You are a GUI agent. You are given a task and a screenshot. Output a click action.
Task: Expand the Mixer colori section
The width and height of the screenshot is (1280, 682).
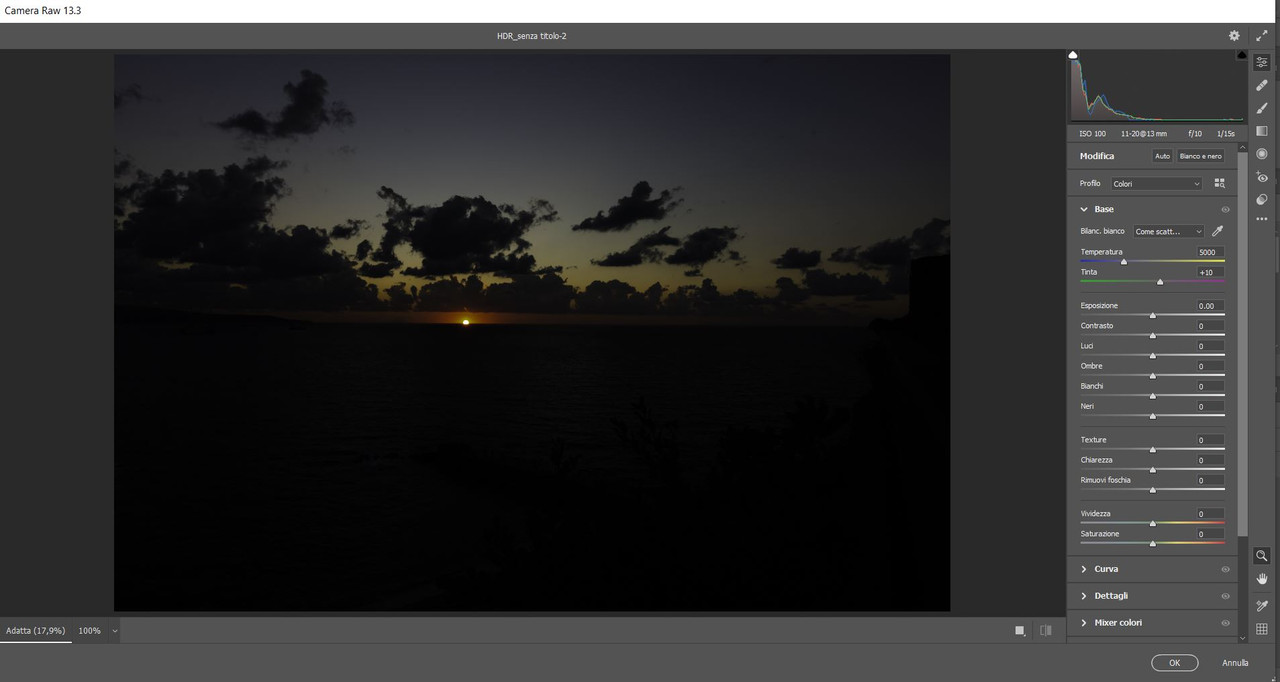[1084, 623]
